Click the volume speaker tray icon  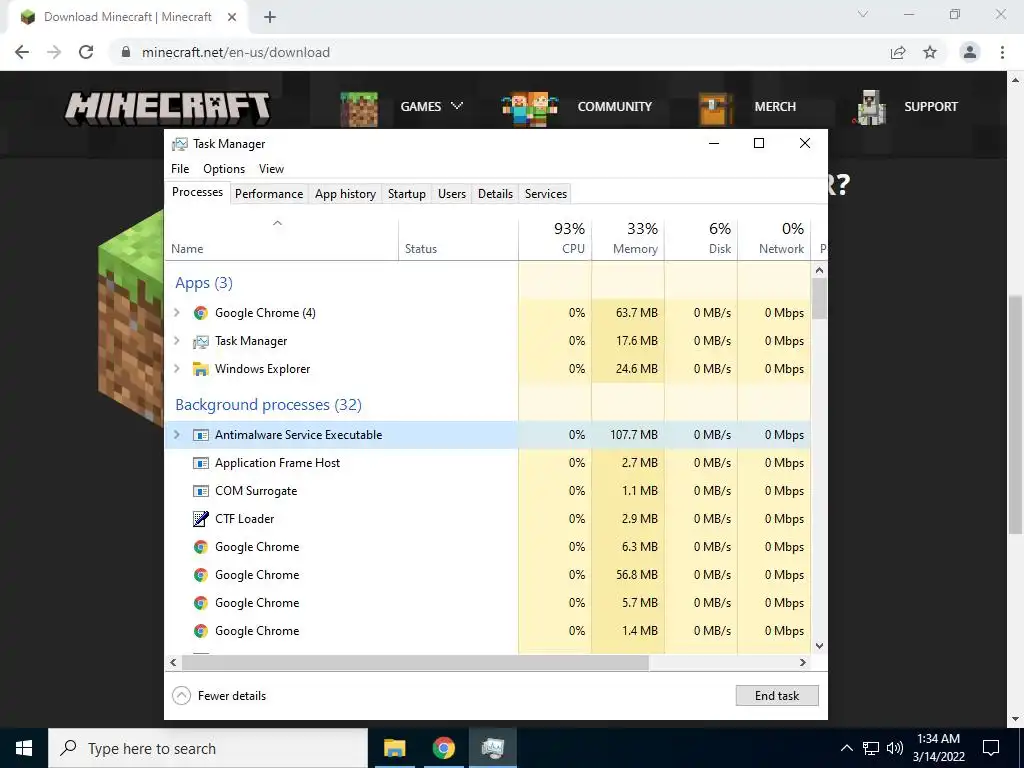(895, 748)
